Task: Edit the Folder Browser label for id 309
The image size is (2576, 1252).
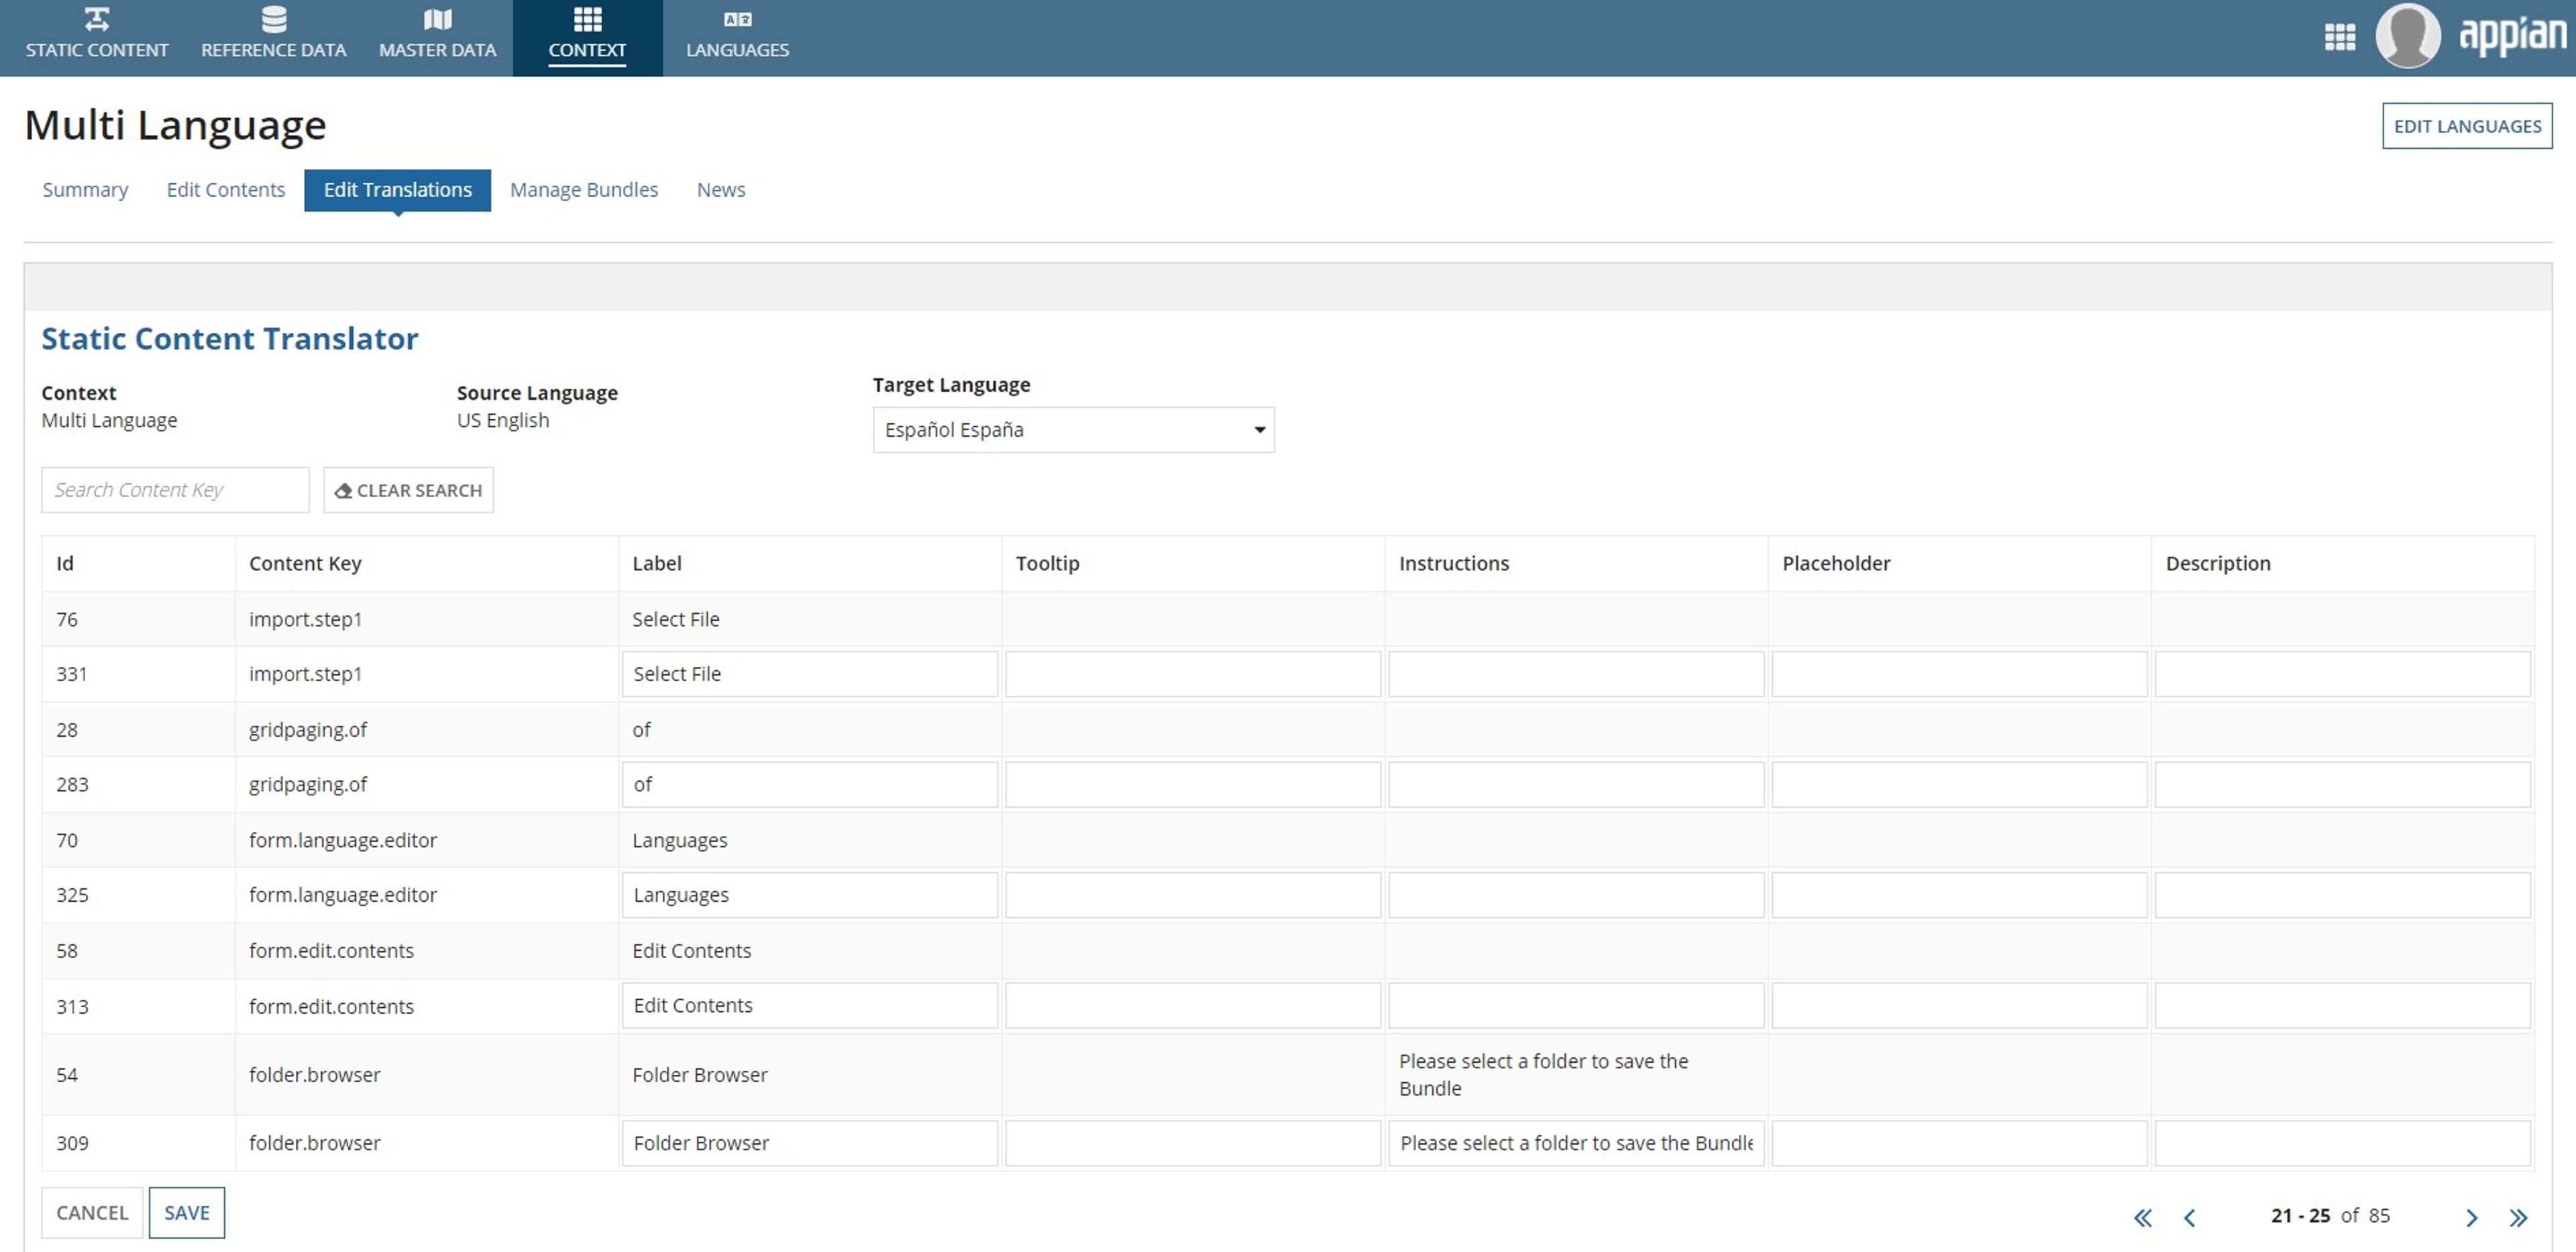Action: click(x=809, y=1143)
